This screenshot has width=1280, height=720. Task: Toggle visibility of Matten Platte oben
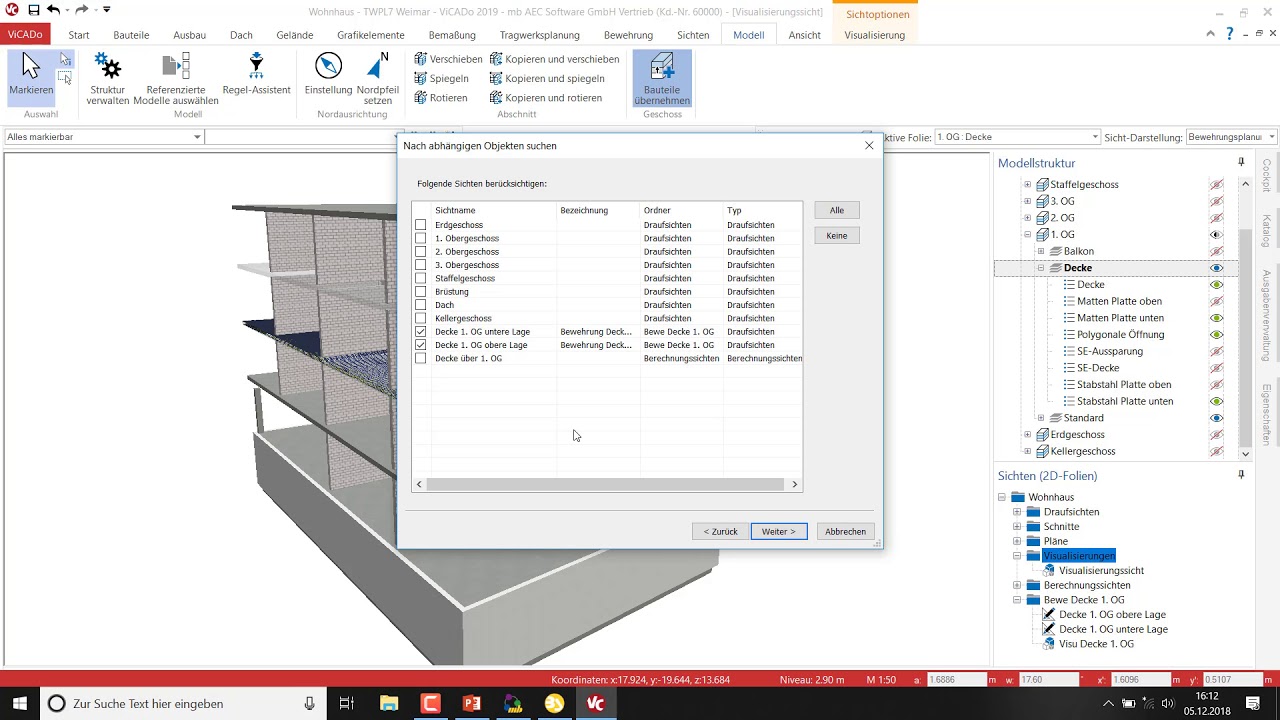pyautogui.click(x=1217, y=301)
